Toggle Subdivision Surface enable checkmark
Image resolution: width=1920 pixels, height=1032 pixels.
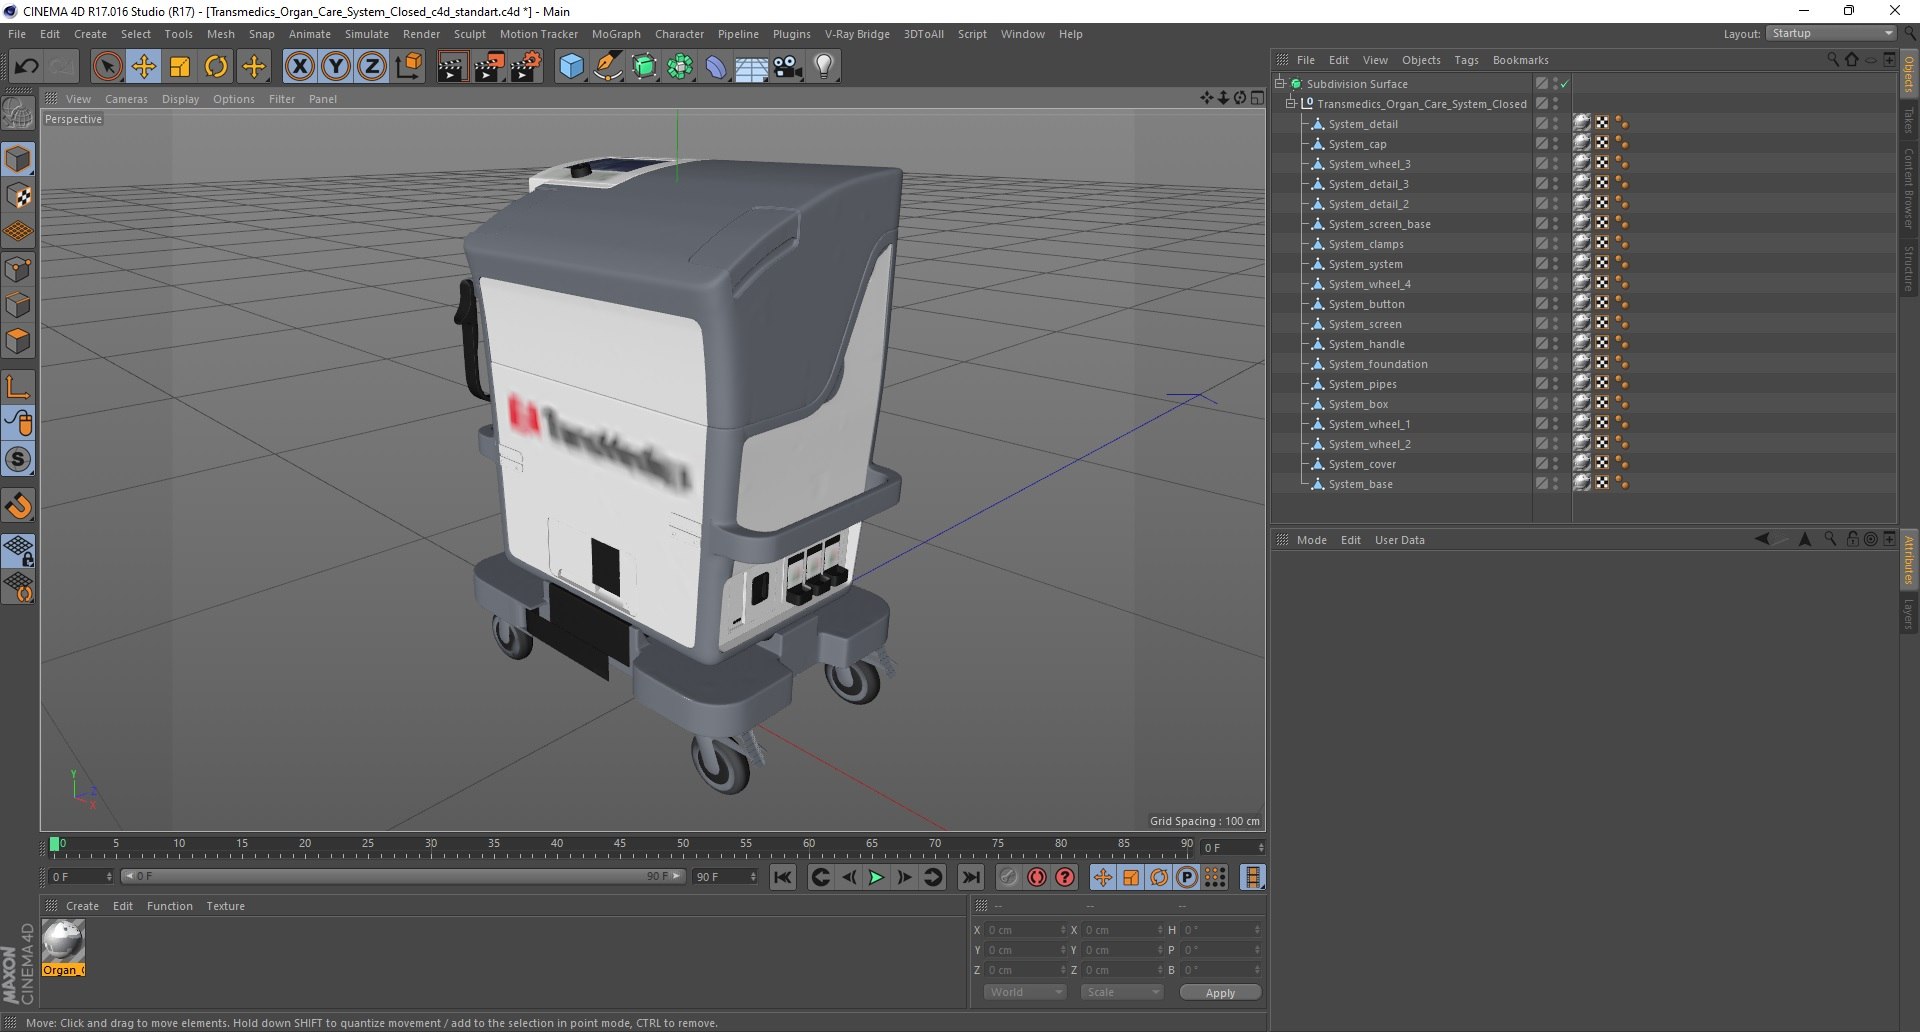(x=1565, y=84)
